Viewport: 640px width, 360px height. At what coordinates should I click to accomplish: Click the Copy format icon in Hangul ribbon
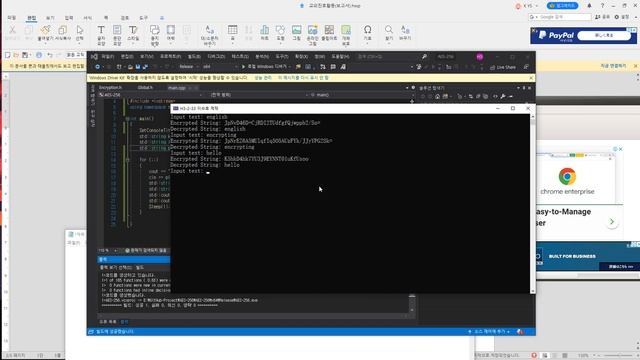coord(62,30)
